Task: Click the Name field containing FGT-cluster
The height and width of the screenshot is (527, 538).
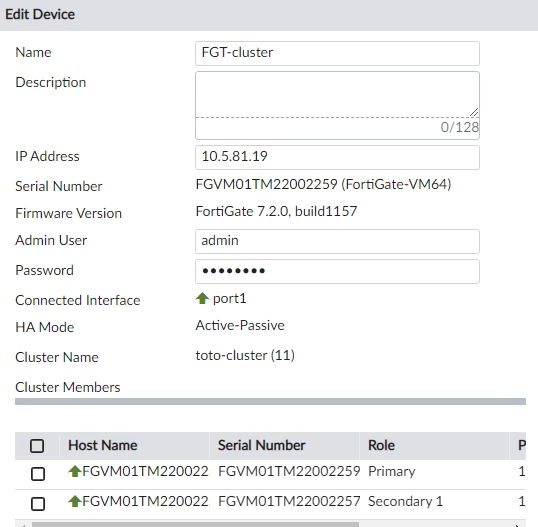Action: pyautogui.click(x=337, y=54)
